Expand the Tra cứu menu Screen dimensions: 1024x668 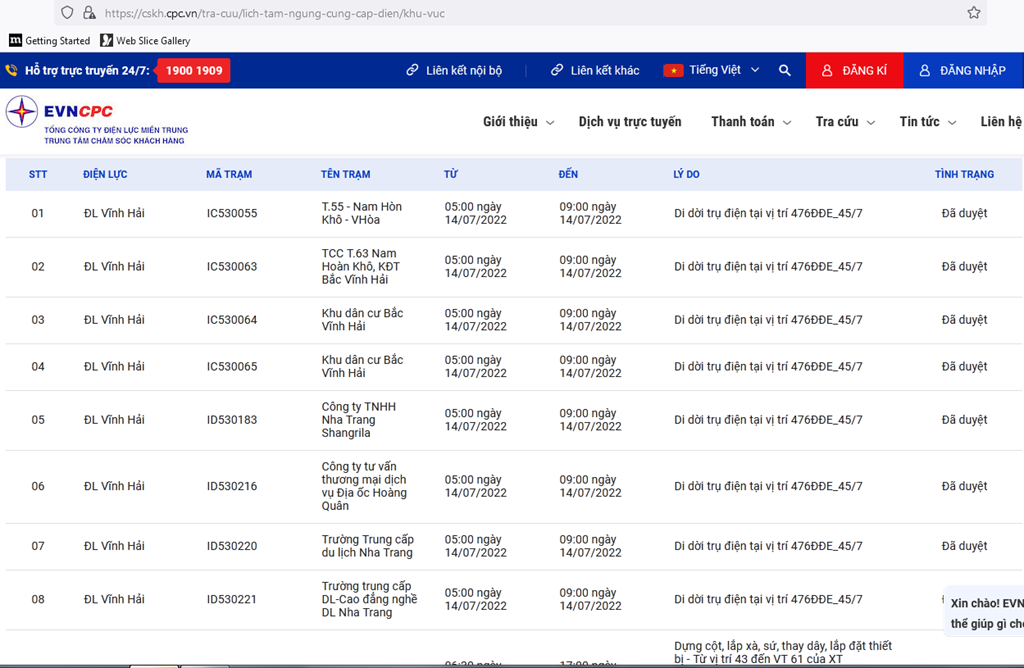(x=845, y=122)
